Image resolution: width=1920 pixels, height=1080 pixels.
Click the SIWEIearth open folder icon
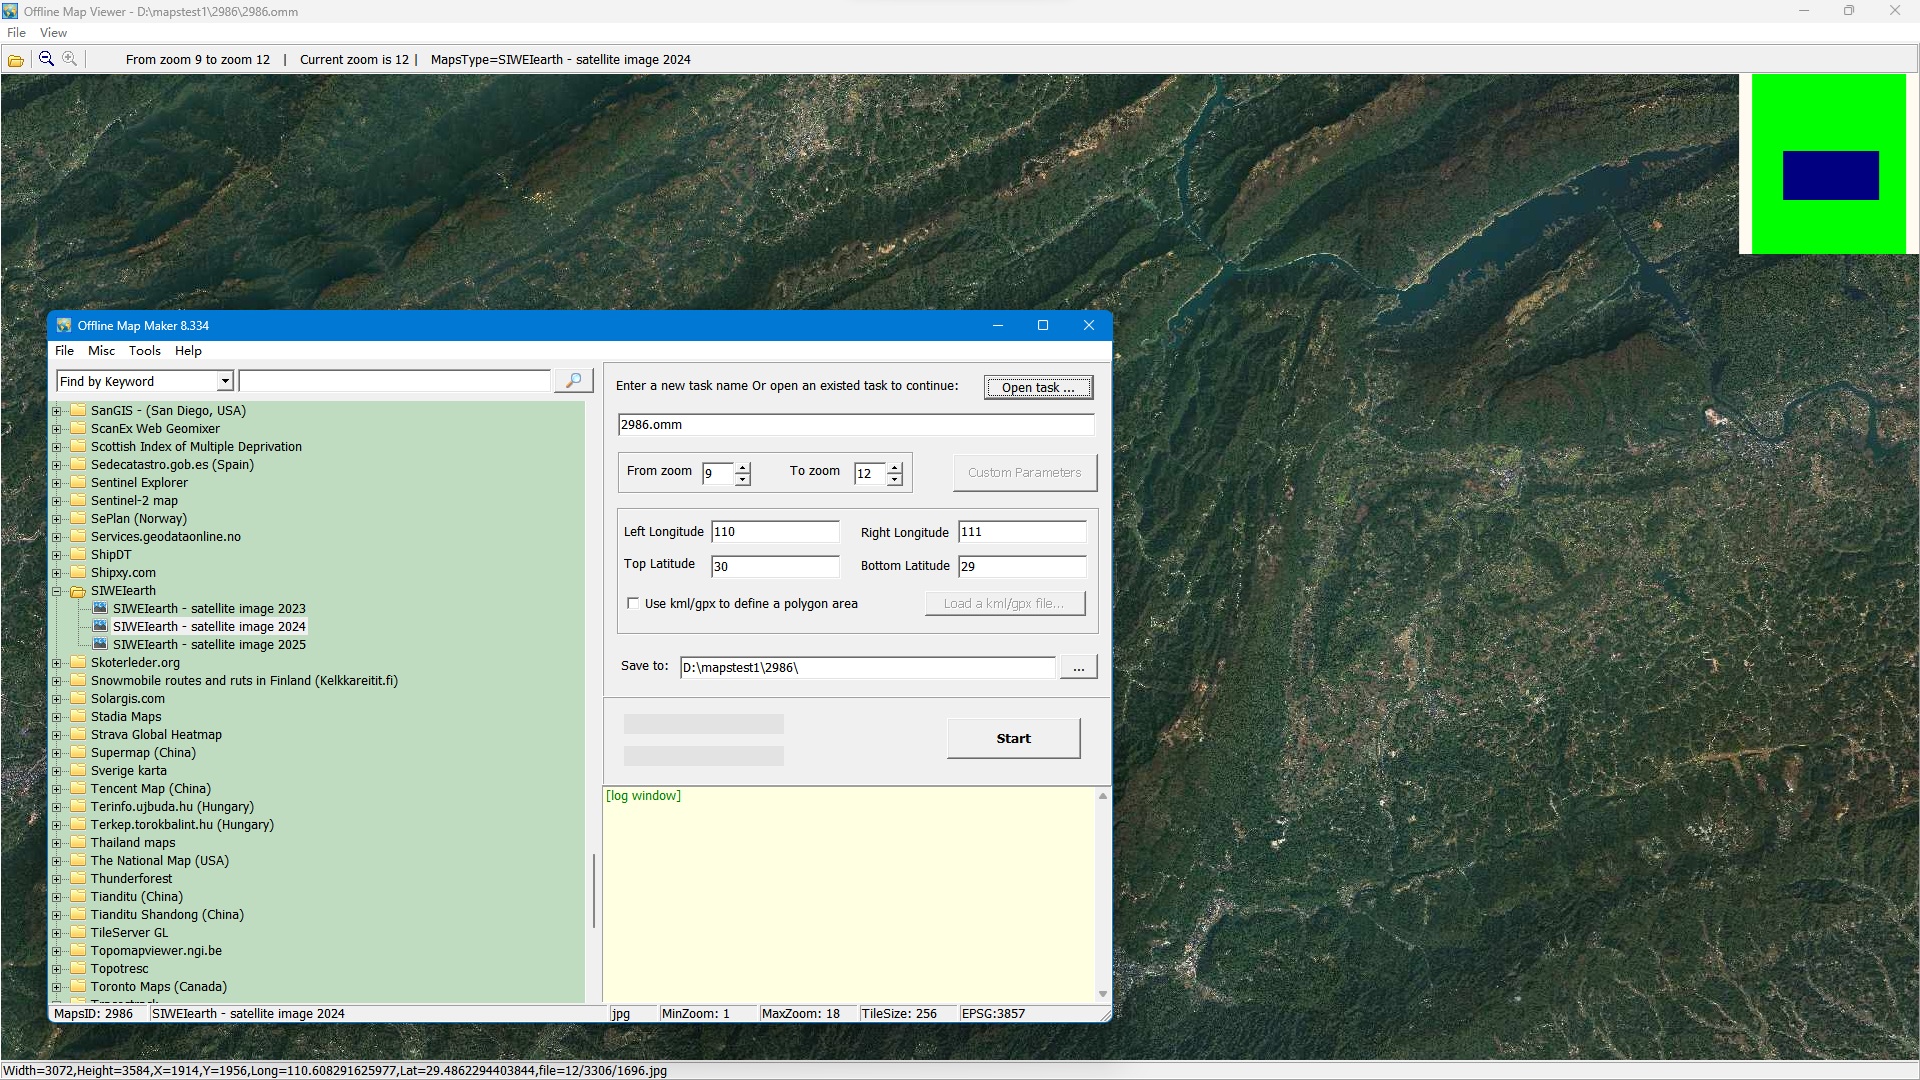click(x=78, y=591)
